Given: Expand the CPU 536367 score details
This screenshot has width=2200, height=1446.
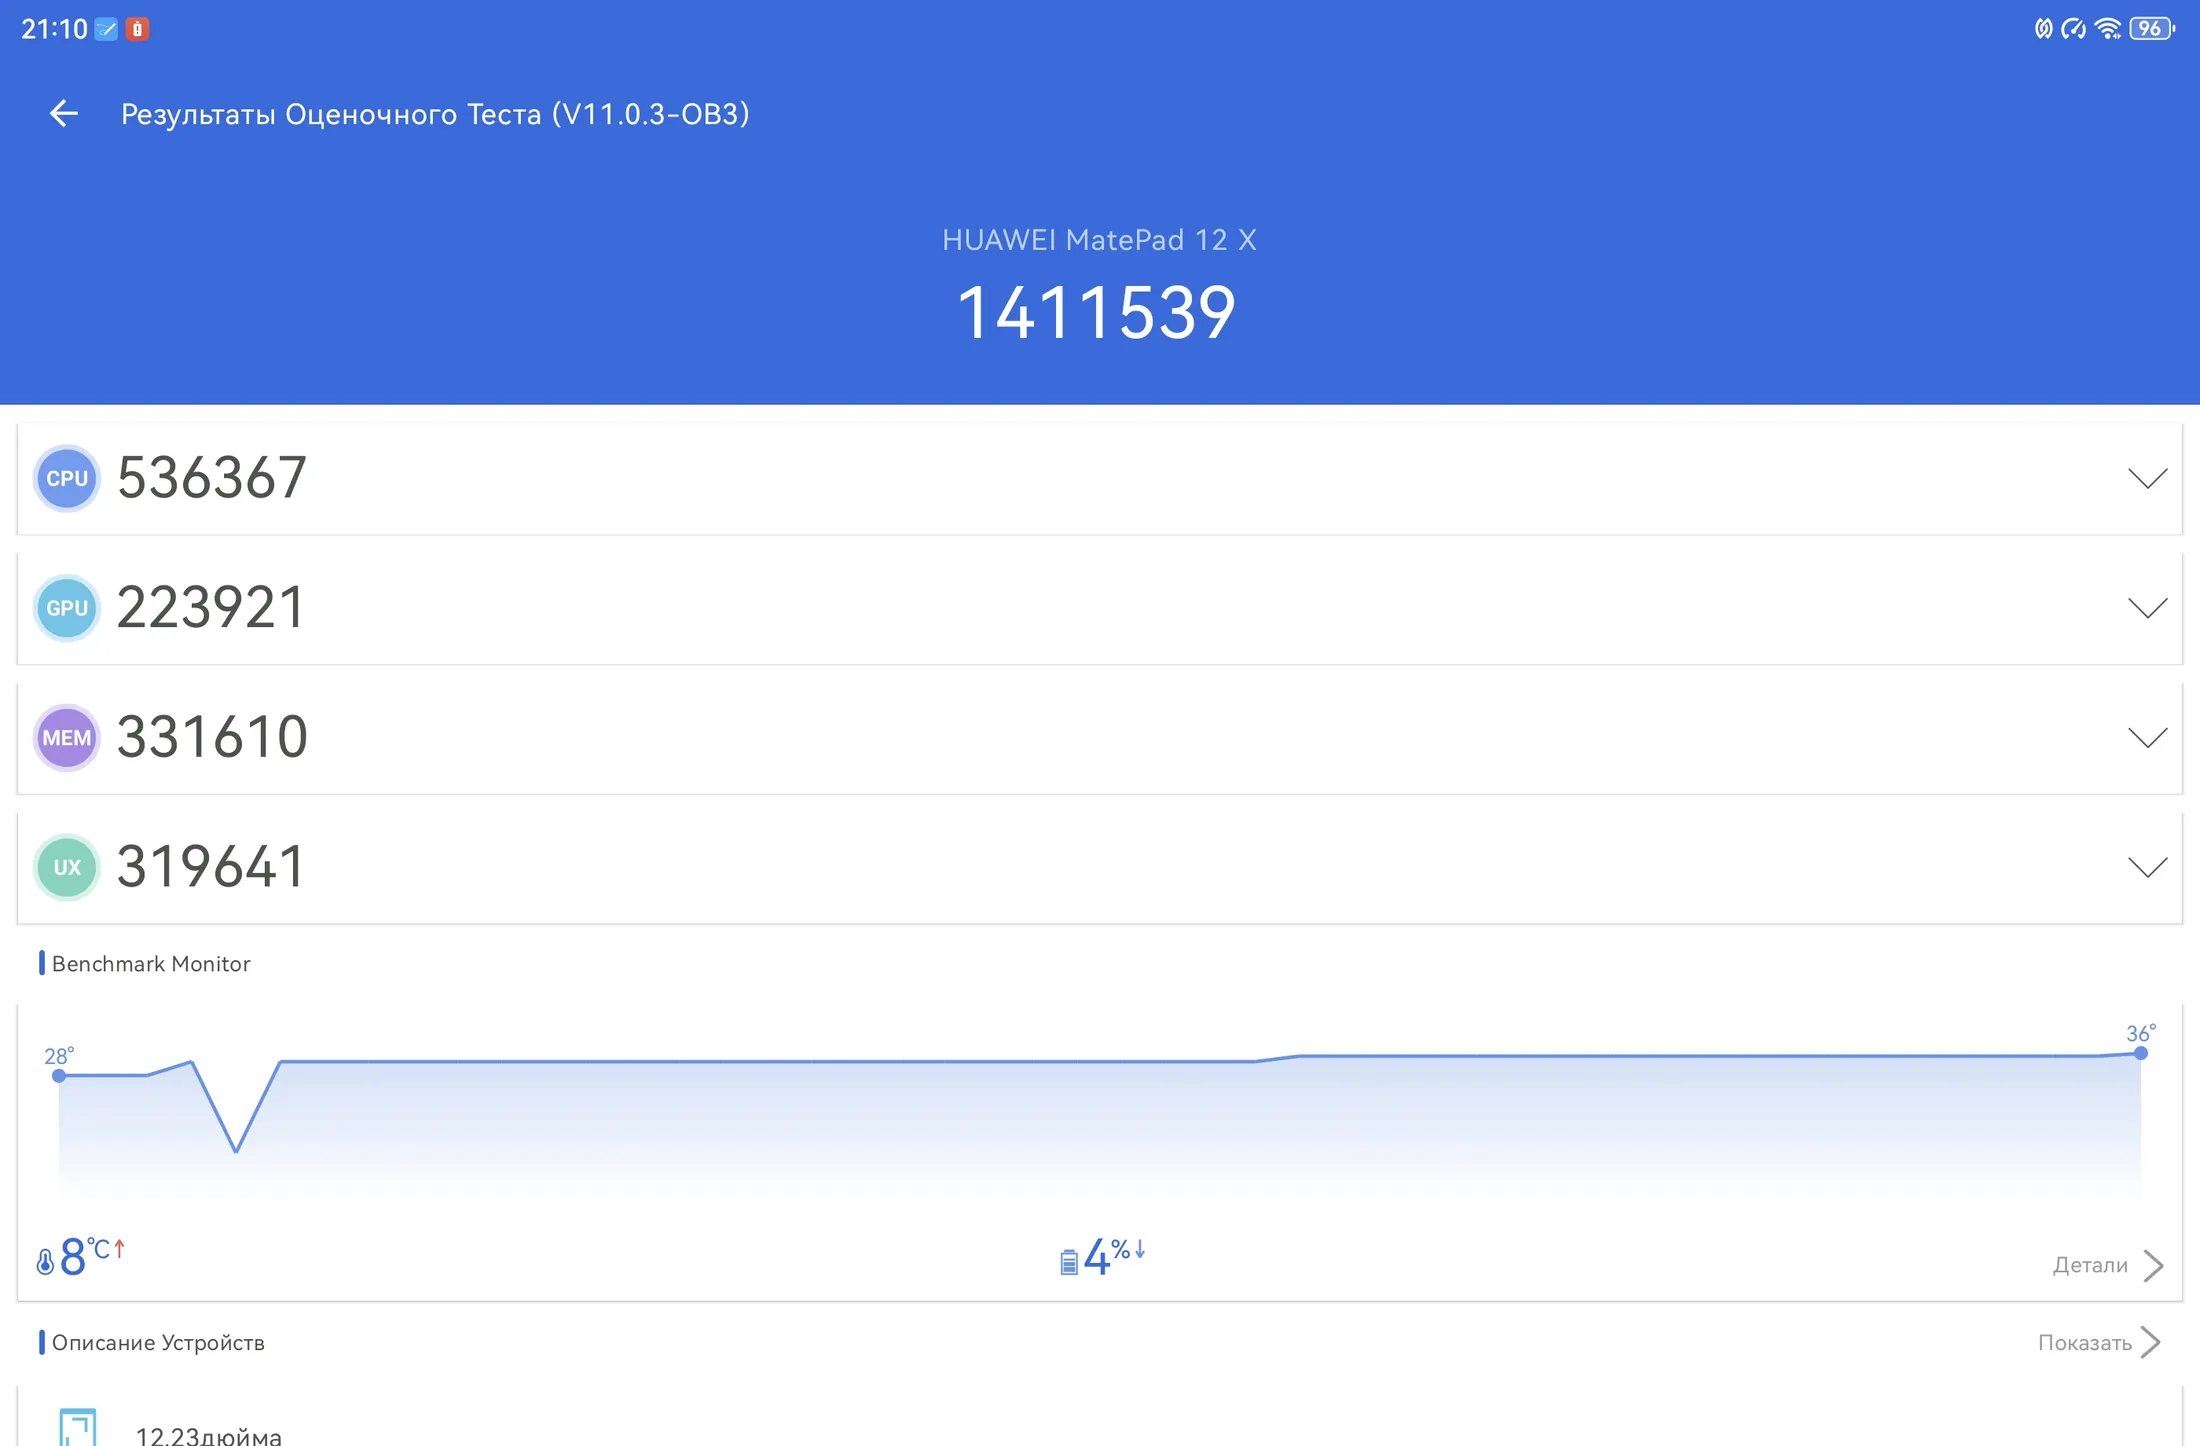Looking at the screenshot, I should (2147, 478).
